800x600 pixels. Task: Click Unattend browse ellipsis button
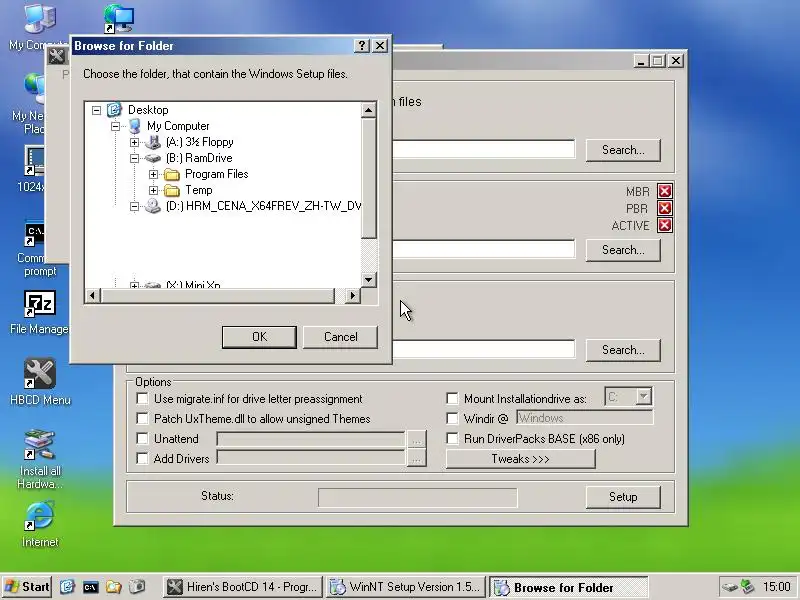pos(416,439)
